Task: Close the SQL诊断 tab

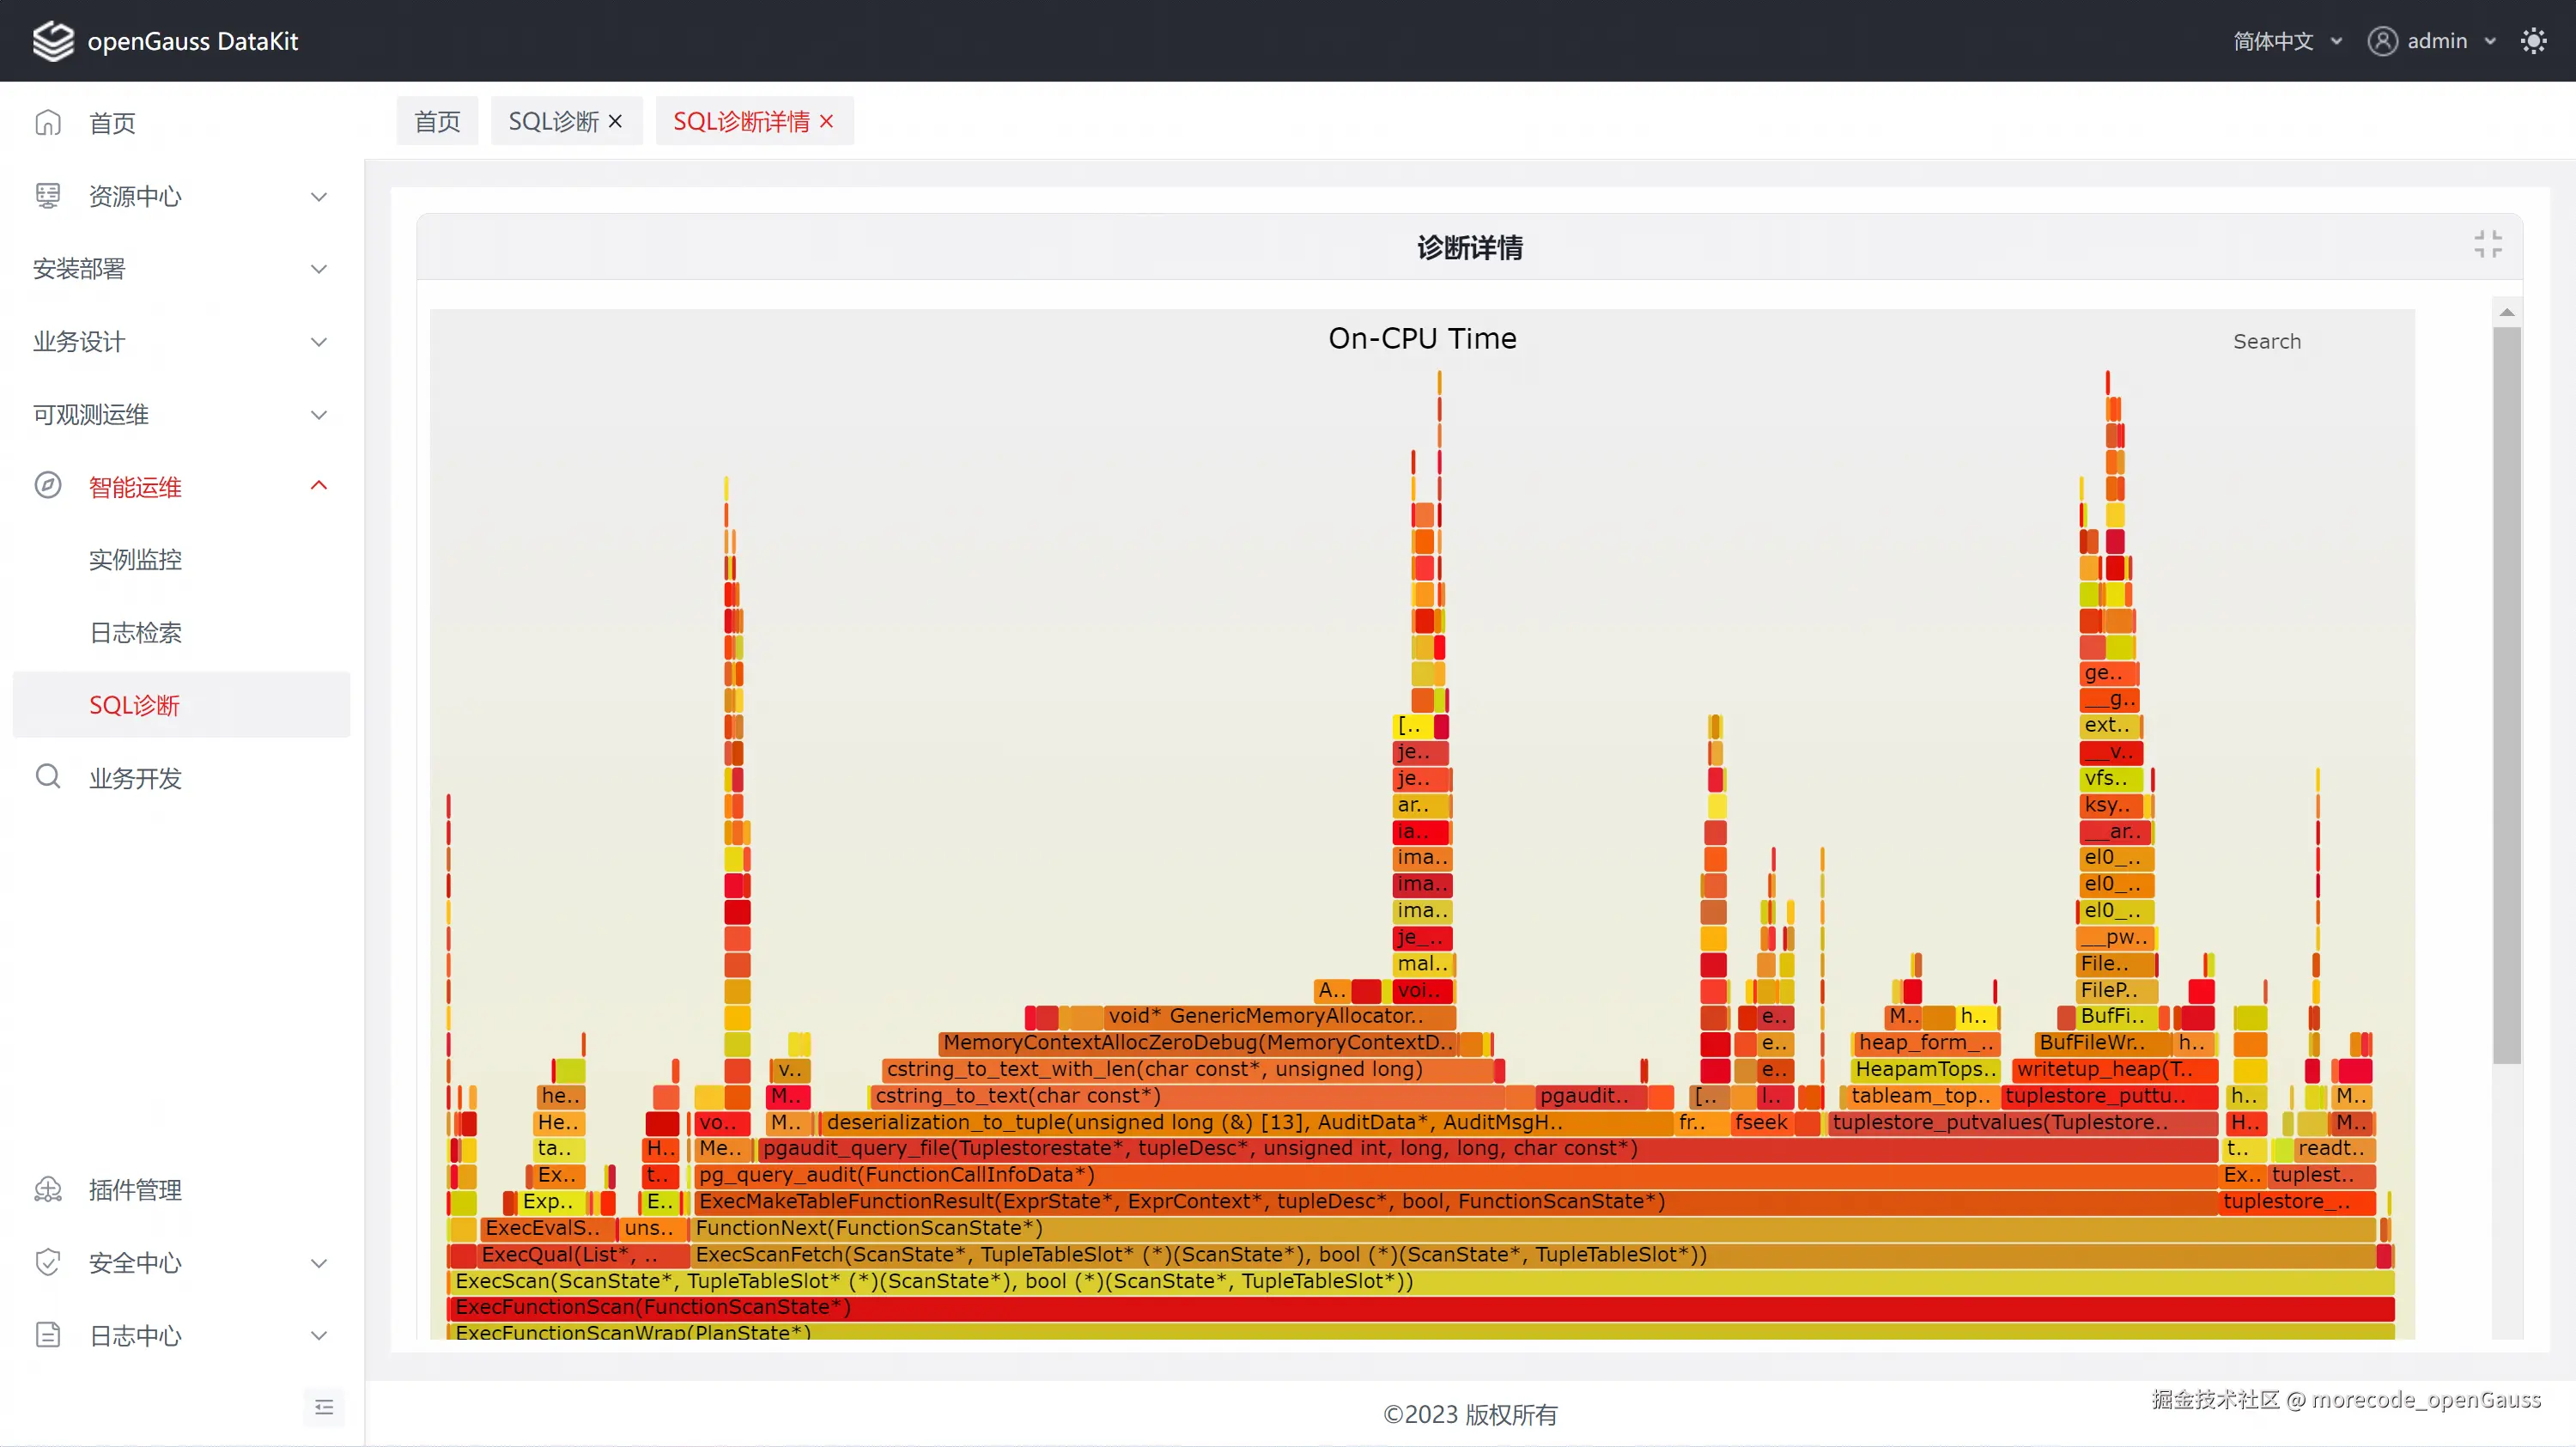Action: coord(615,121)
